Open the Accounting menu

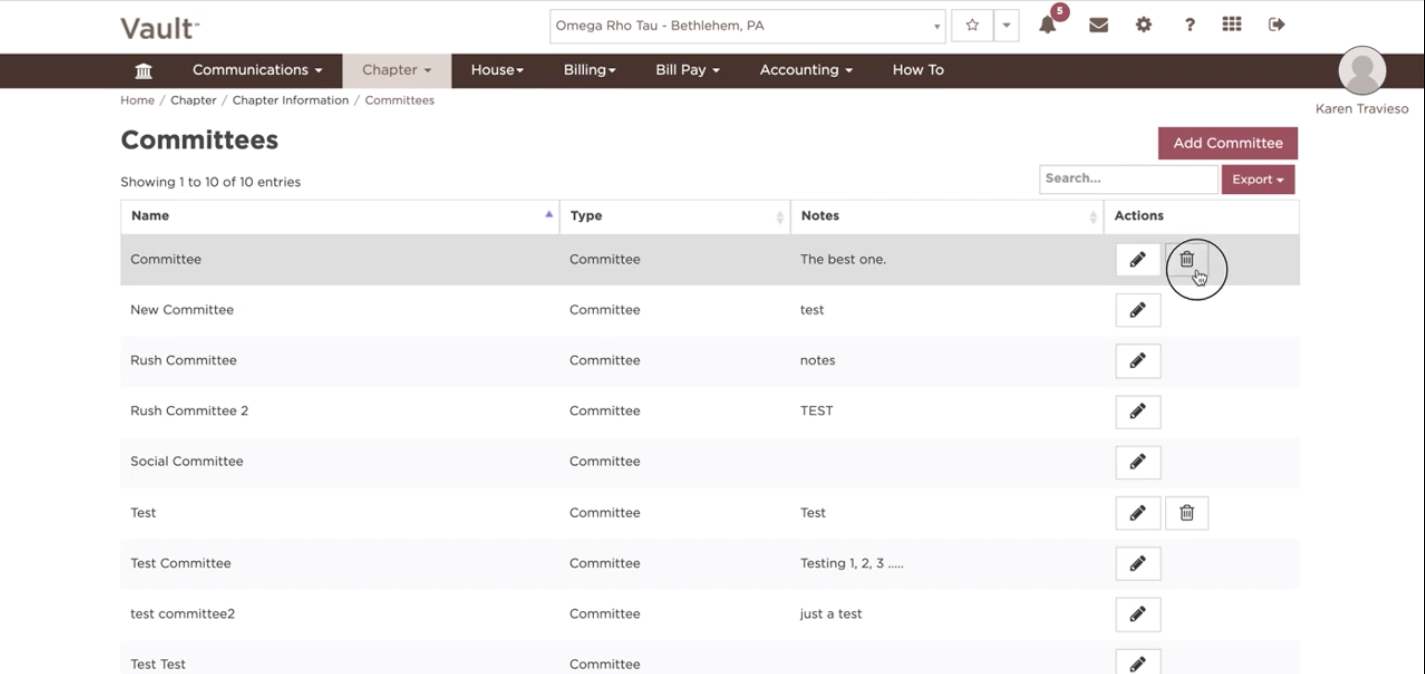[x=806, y=70]
